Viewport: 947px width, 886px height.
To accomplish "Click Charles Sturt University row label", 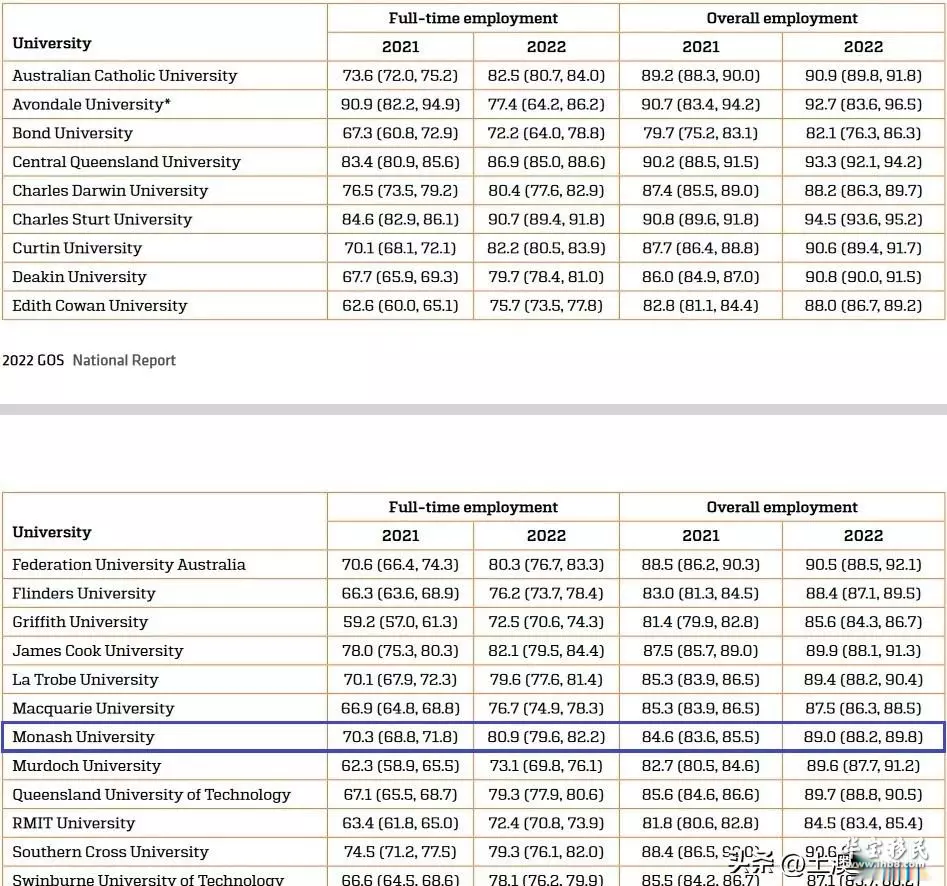I will coord(102,219).
